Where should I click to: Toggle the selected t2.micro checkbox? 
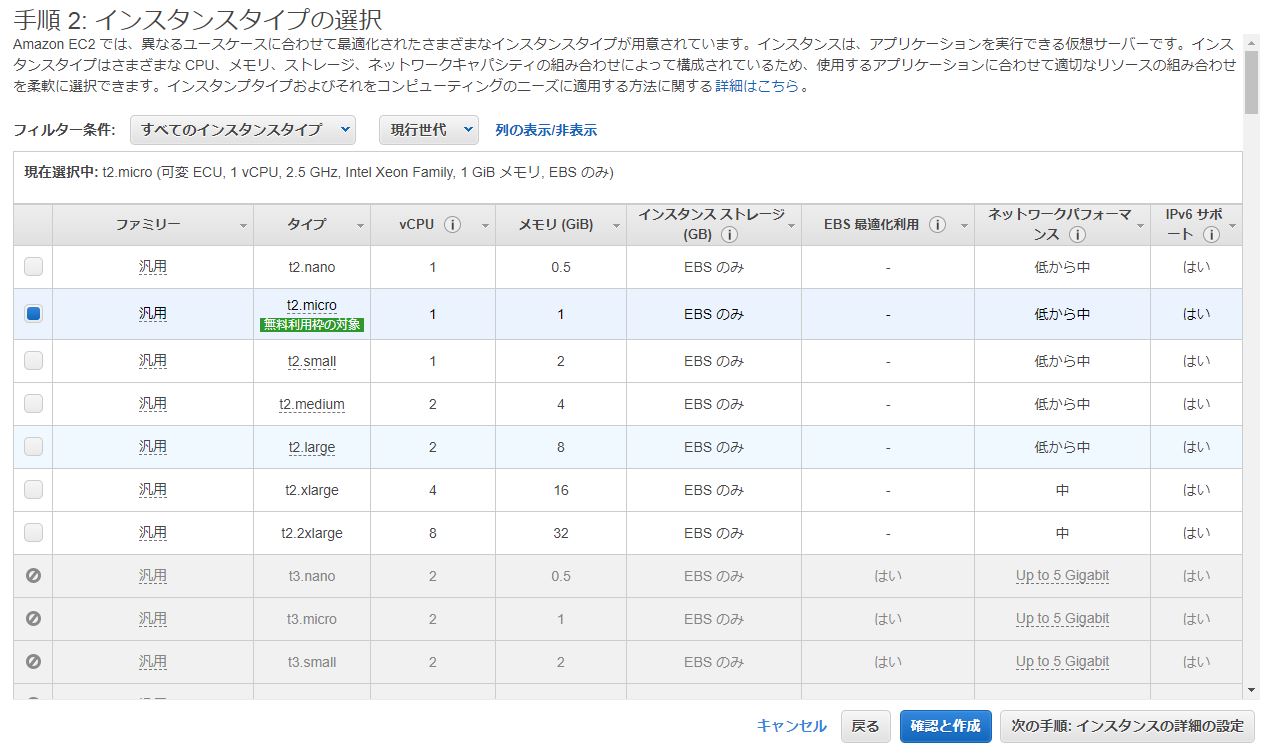(33, 314)
